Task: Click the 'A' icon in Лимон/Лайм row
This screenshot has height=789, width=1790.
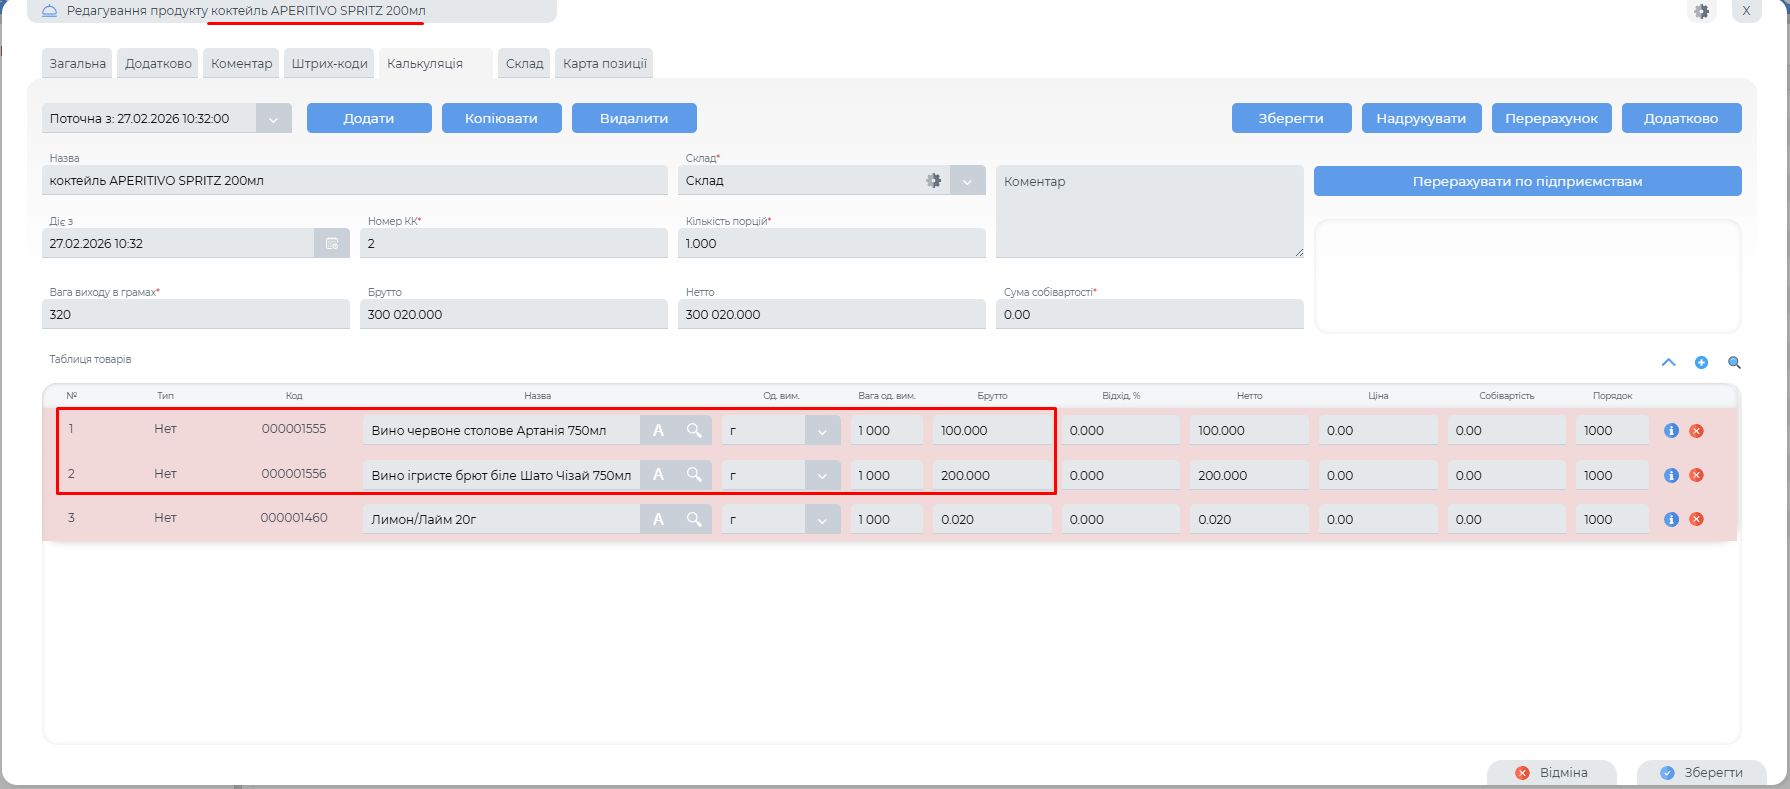Action: pos(658,519)
